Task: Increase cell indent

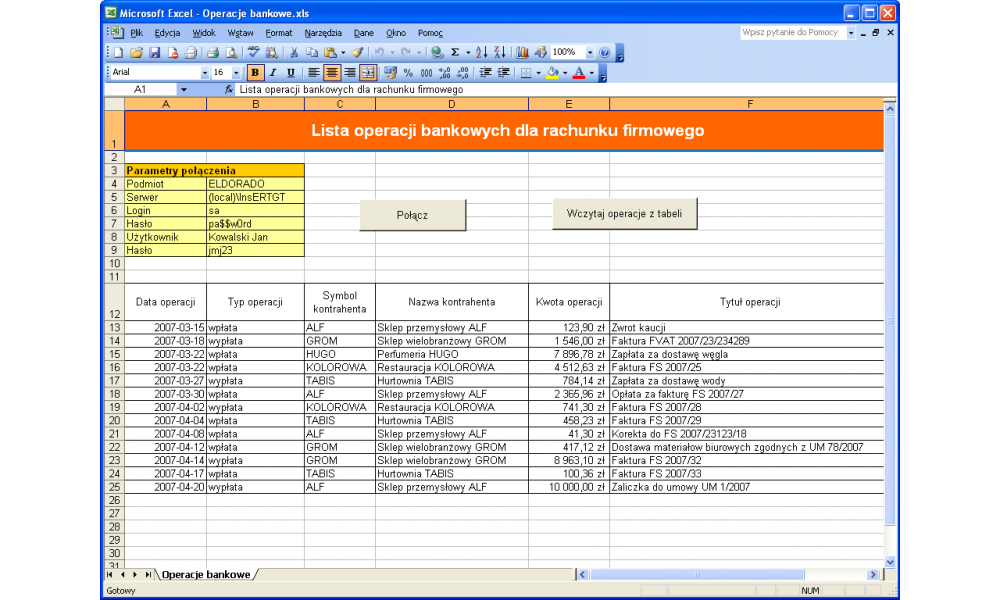Action: (503, 73)
